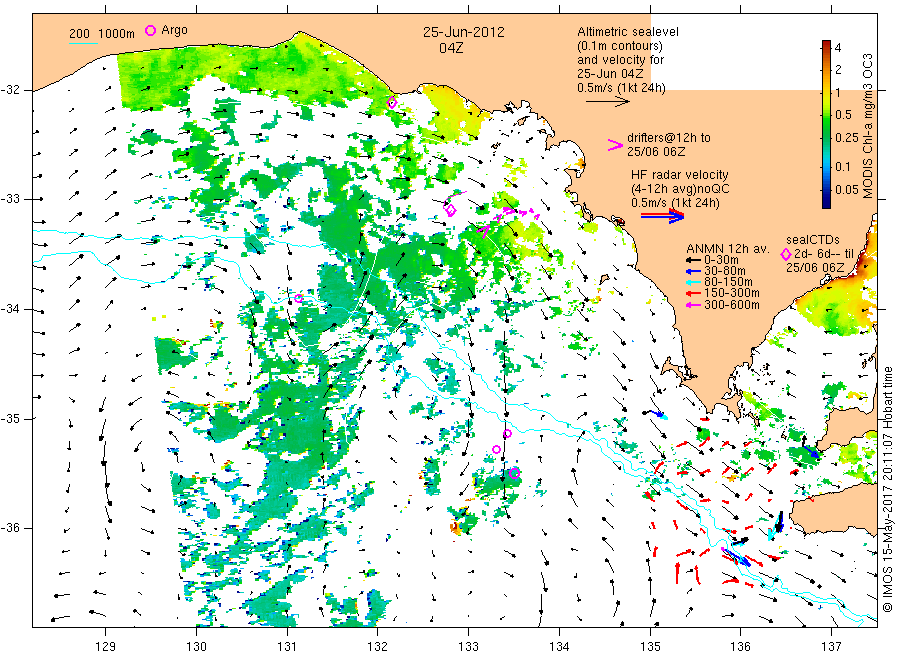Click the colorbar tick label 0.5
This screenshot has height=660, width=900.
(x=844, y=115)
